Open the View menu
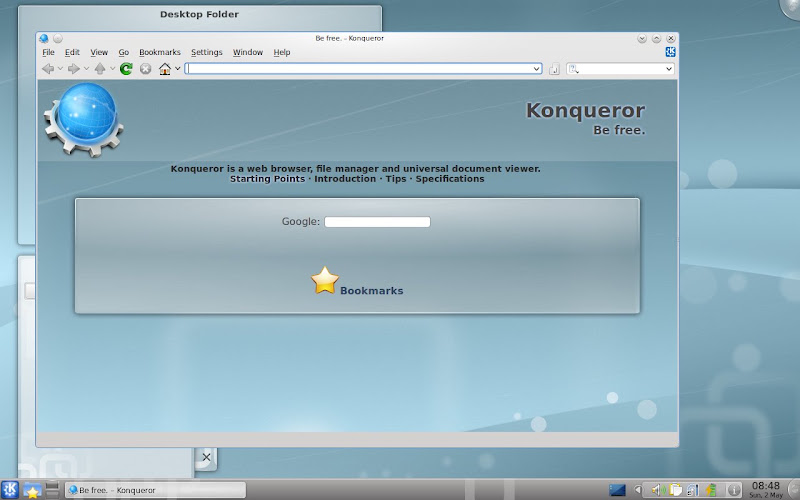Image resolution: width=800 pixels, height=500 pixels. pyautogui.click(x=99, y=52)
